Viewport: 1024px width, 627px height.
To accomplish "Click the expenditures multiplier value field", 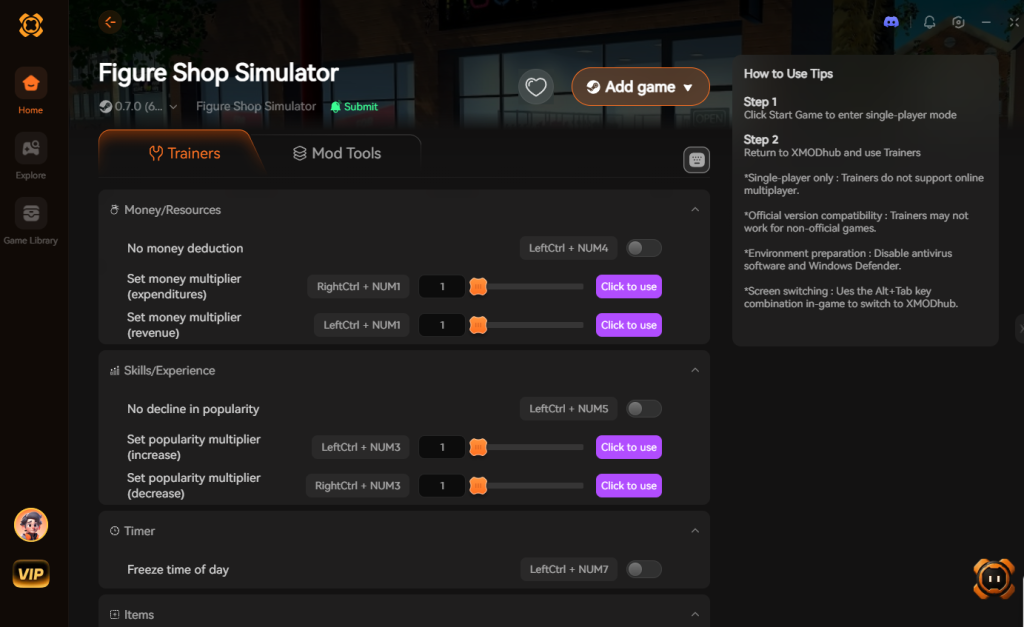I will [x=442, y=287].
